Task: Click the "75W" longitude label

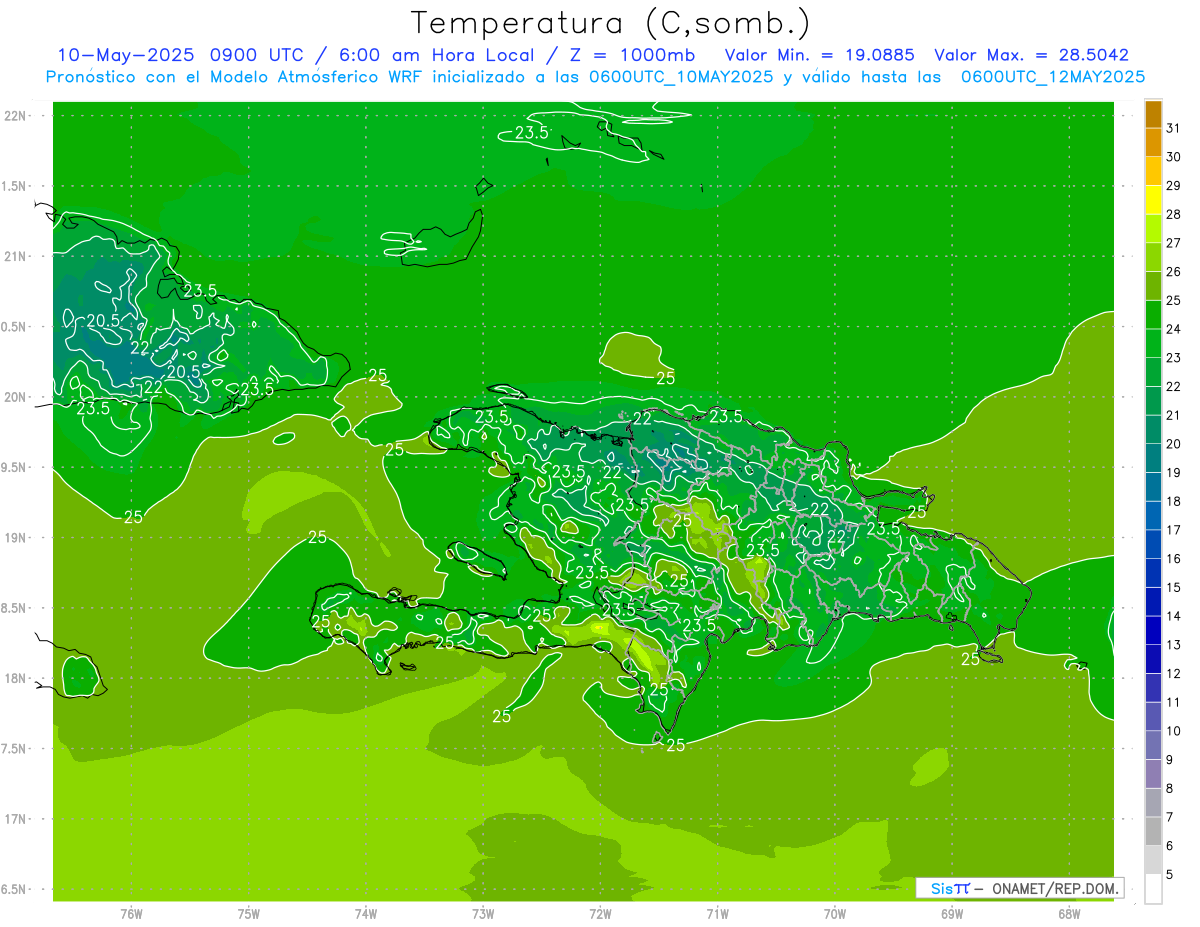Action: (249, 913)
